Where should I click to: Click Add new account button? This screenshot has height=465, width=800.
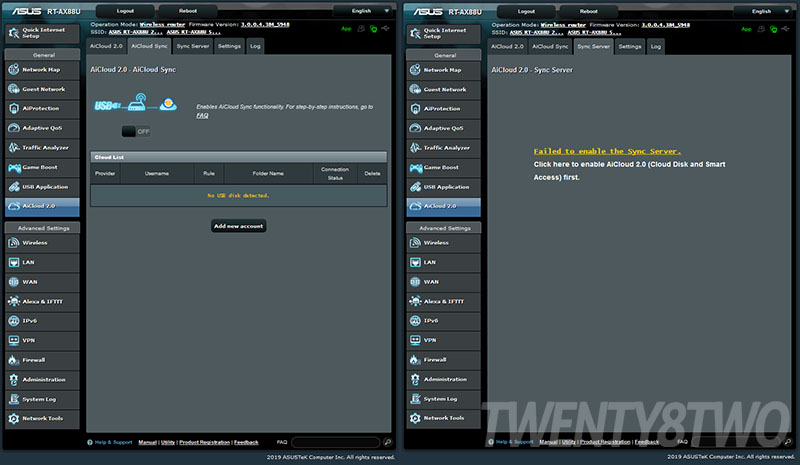pyautogui.click(x=238, y=226)
